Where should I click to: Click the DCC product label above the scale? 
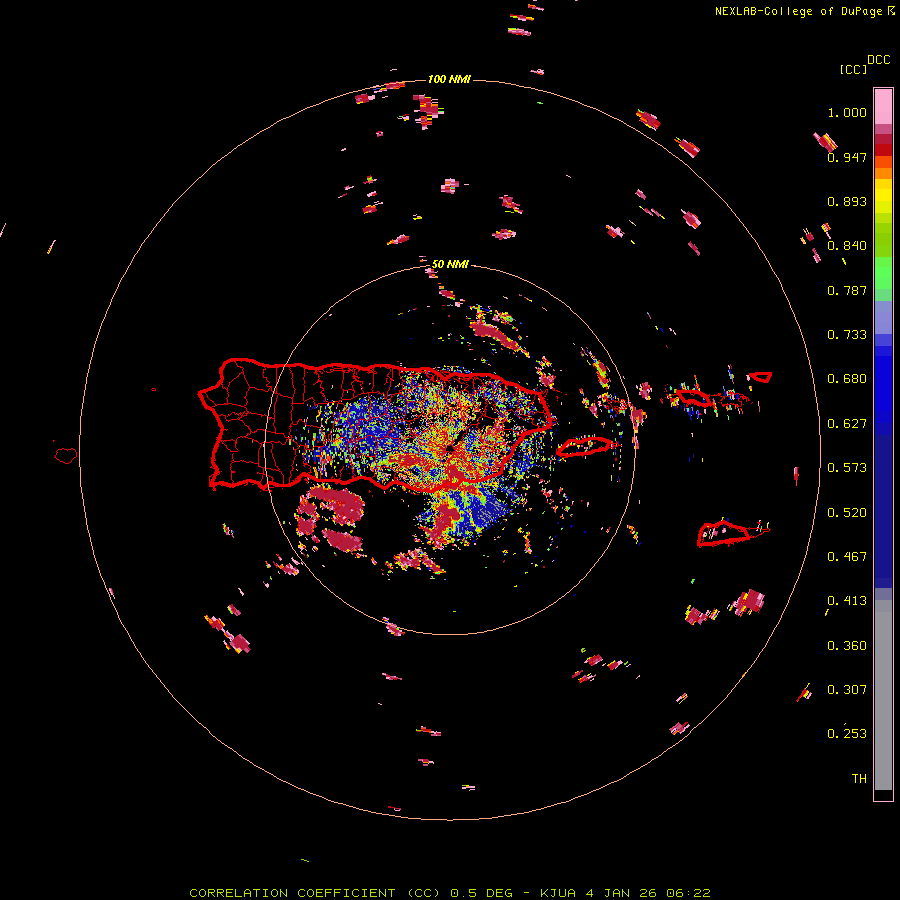pos(879,60)
